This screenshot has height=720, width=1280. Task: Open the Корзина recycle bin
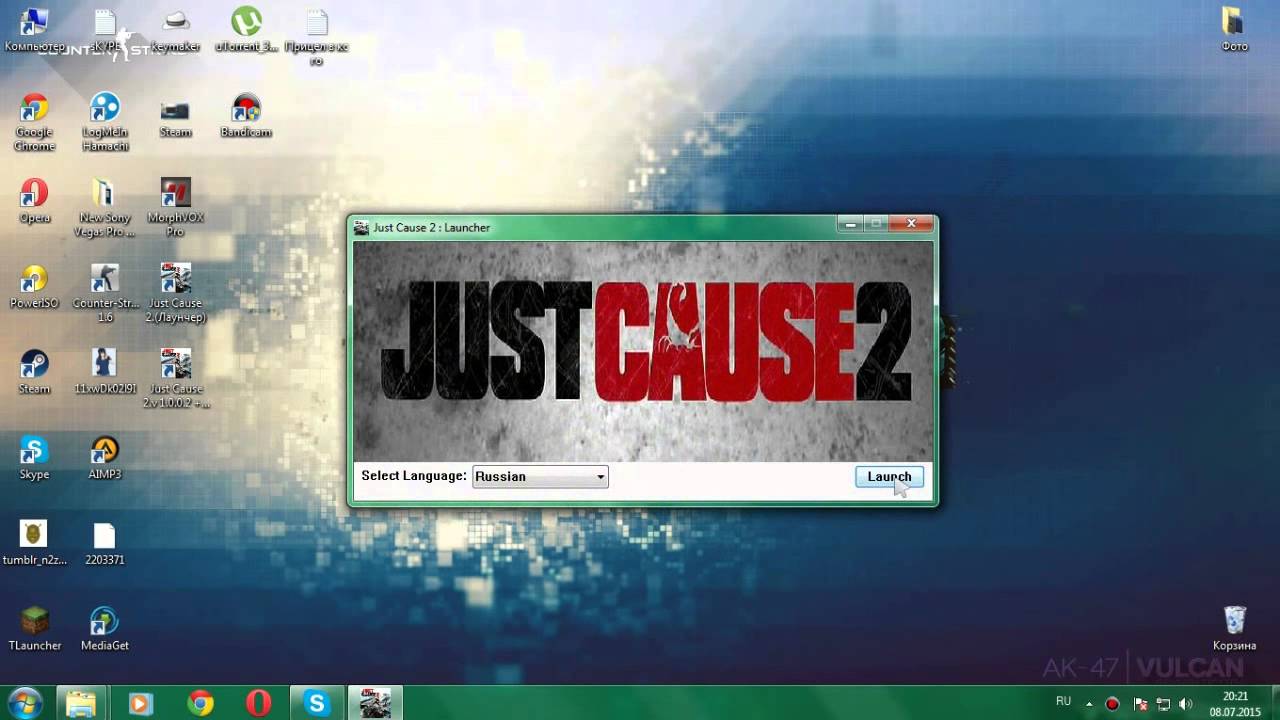coord(1235,629)
